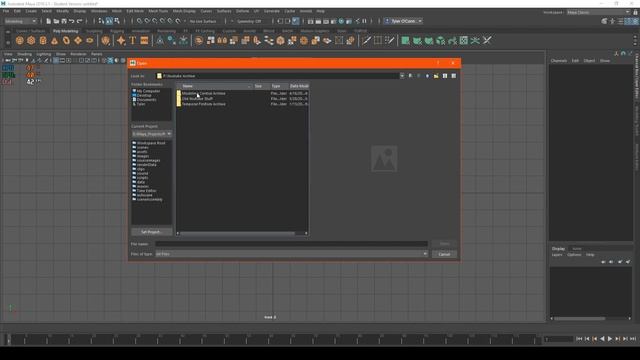
Task: Click the Save Scene icon in status line
Action: [x=64, y=21]
